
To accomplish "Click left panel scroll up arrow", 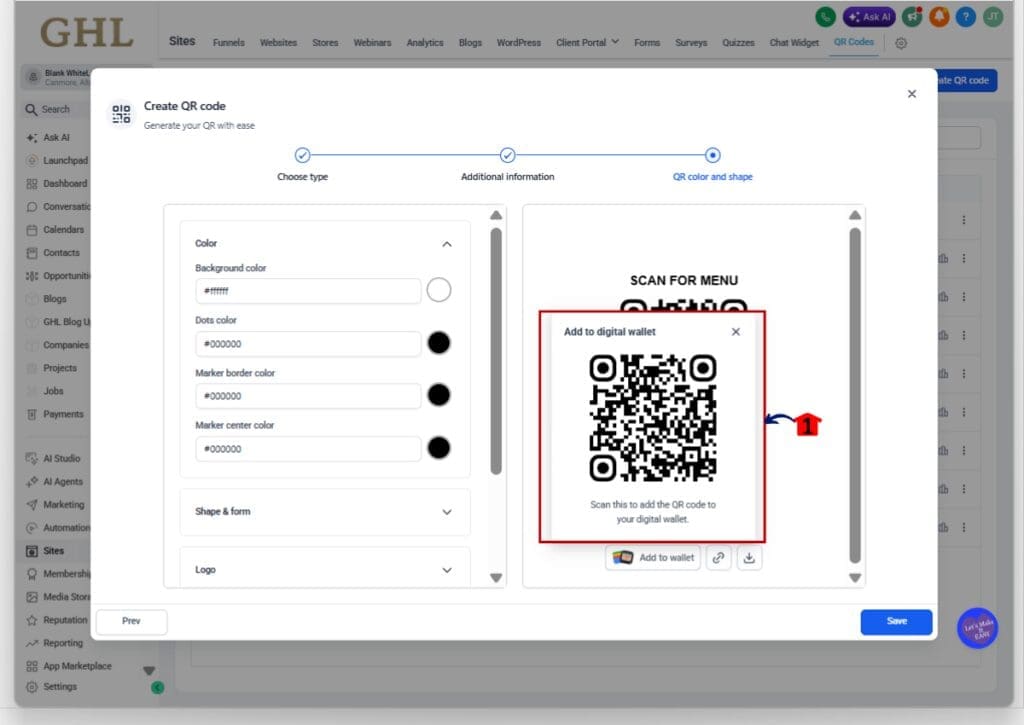I will (496, 216).
